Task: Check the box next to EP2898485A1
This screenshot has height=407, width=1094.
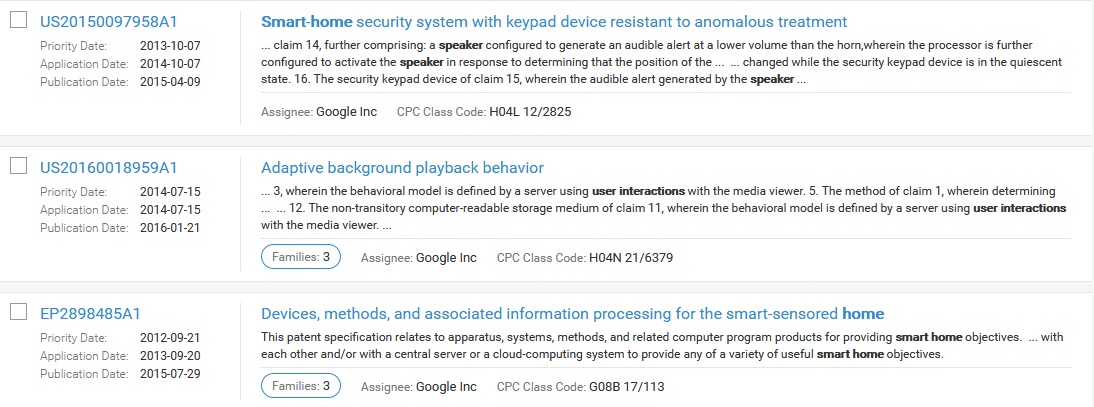Action: (18, 312)
